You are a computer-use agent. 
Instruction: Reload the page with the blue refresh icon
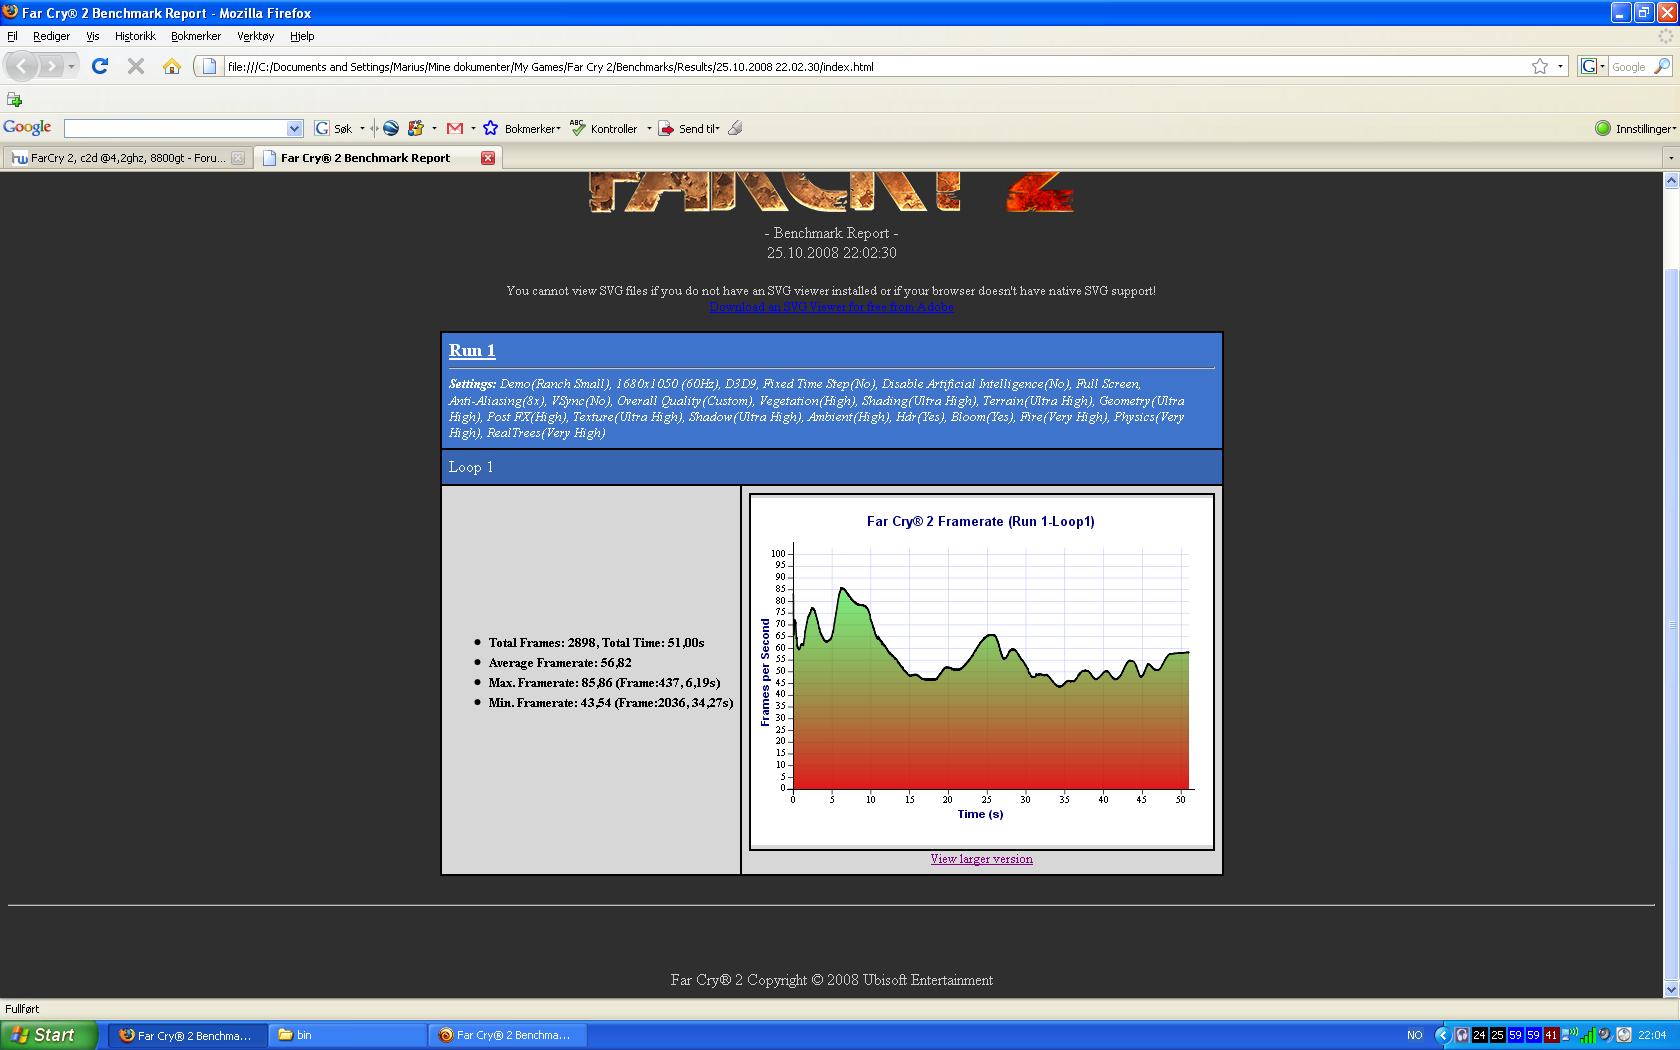tap(100, 66)
